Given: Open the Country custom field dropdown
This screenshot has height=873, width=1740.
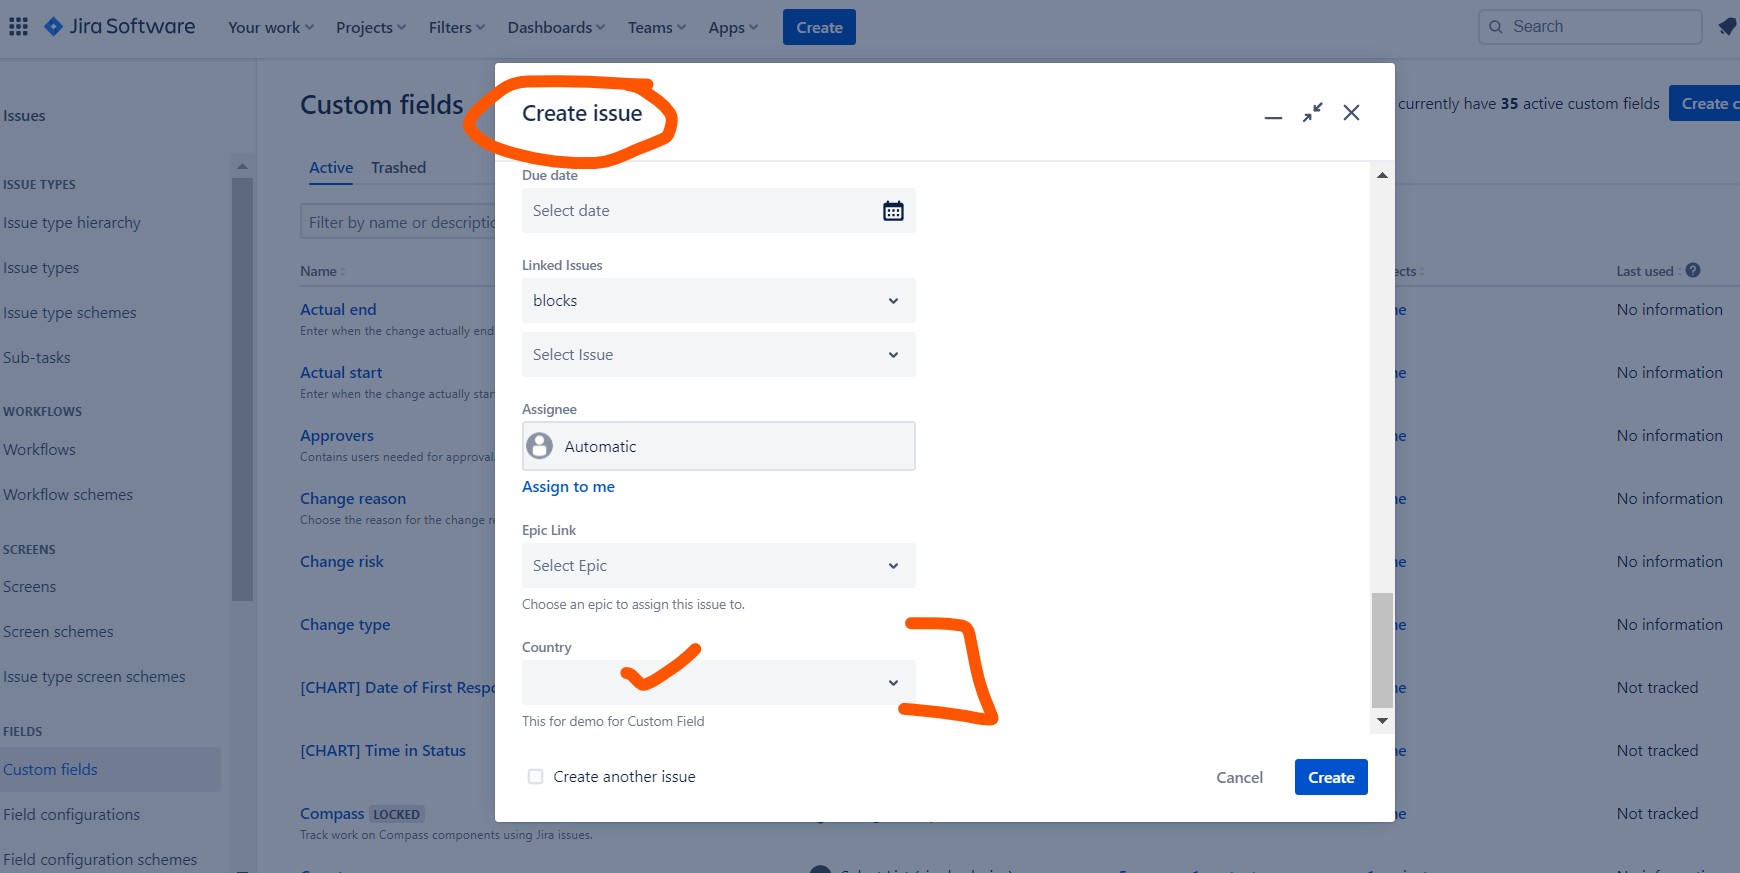Looking at the screenshot, I should tap(718, 683).
